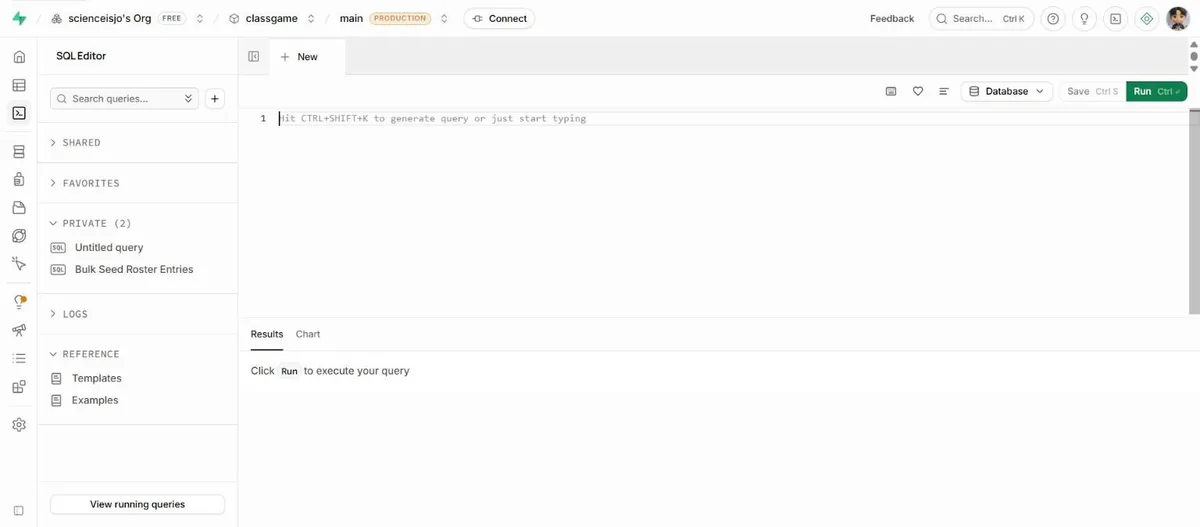Collapse the SQL Editor side panel icon
The width and height of the screenshot is (1200, 527).
(254, 57)
